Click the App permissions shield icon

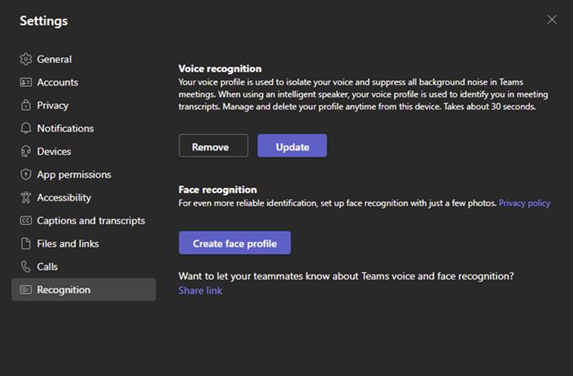point(26,174)
